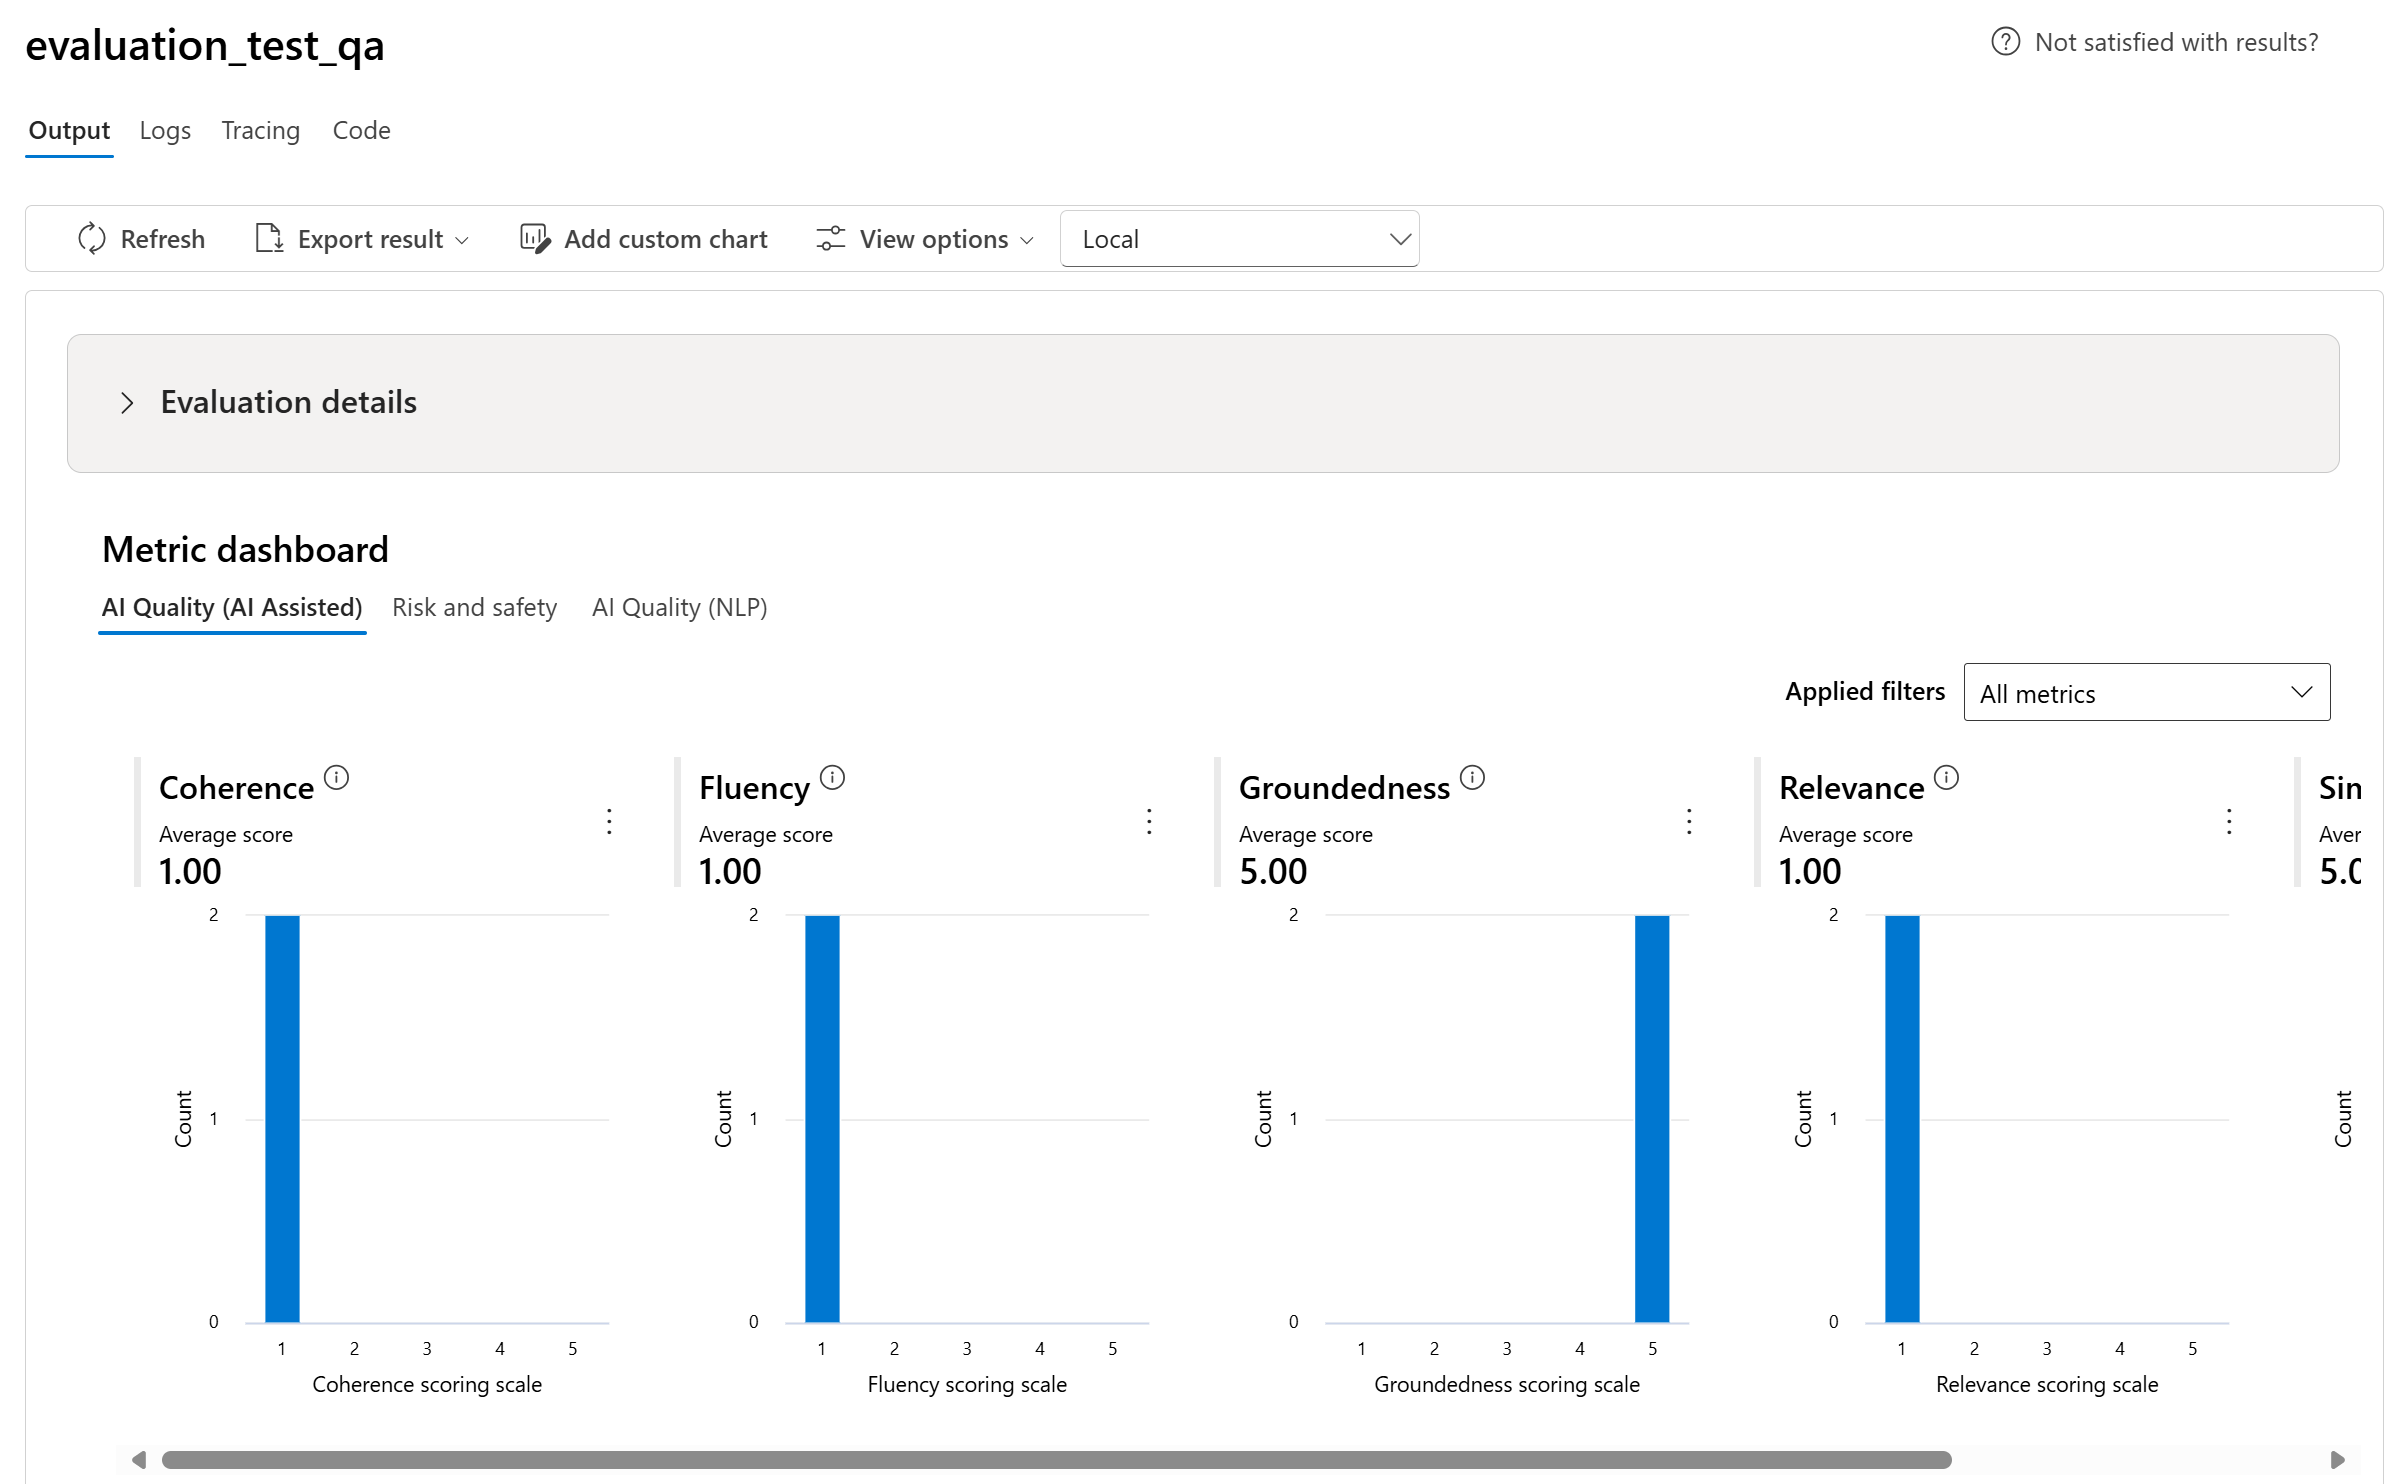The image size is (2392, 1484).
Task: Click the info icon next to Coherence
Action: point(337,777)
